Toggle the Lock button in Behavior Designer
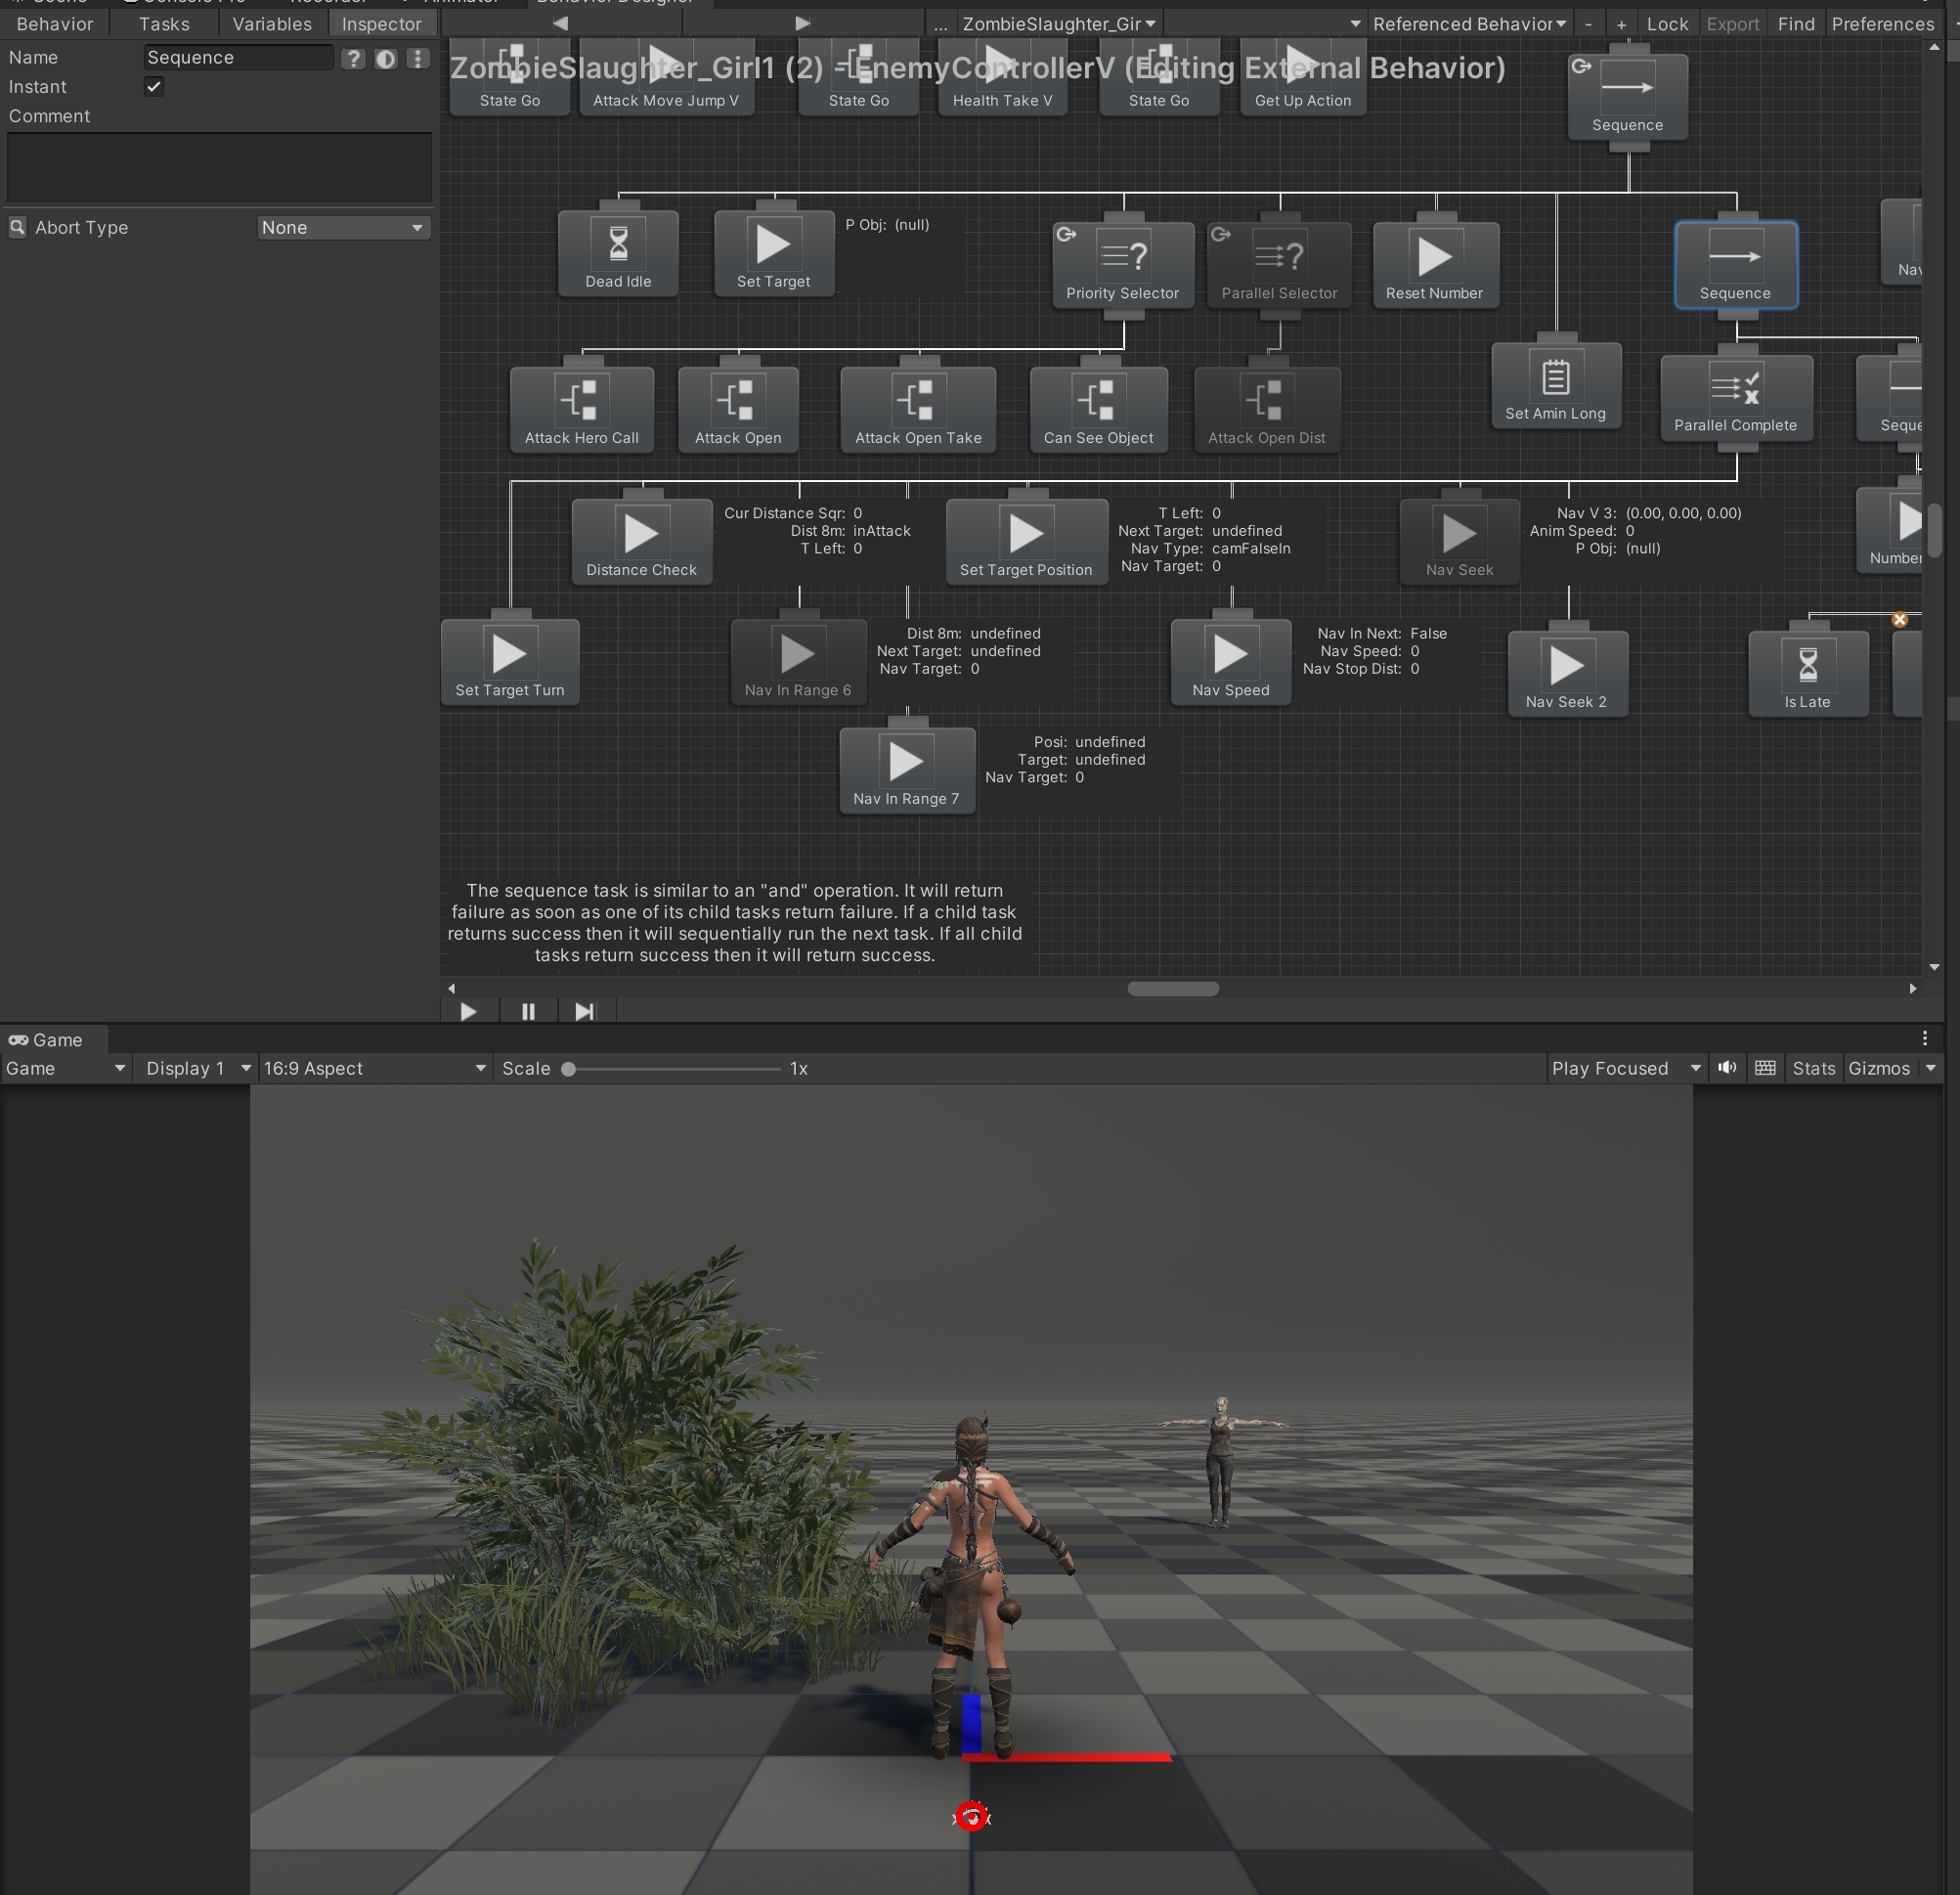 pyautogui.click(x=1667, y=24)
